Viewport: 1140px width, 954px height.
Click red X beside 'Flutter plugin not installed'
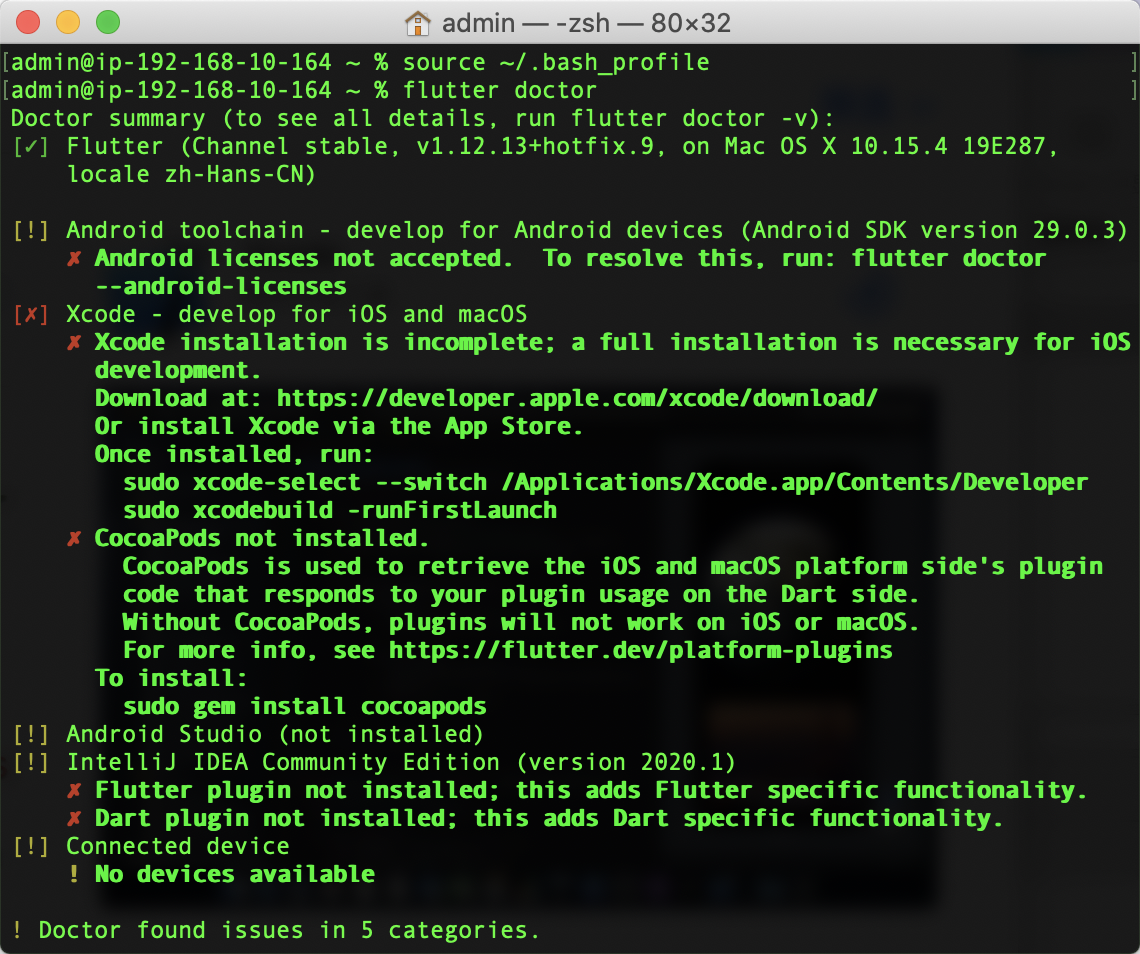coord(74,790)
